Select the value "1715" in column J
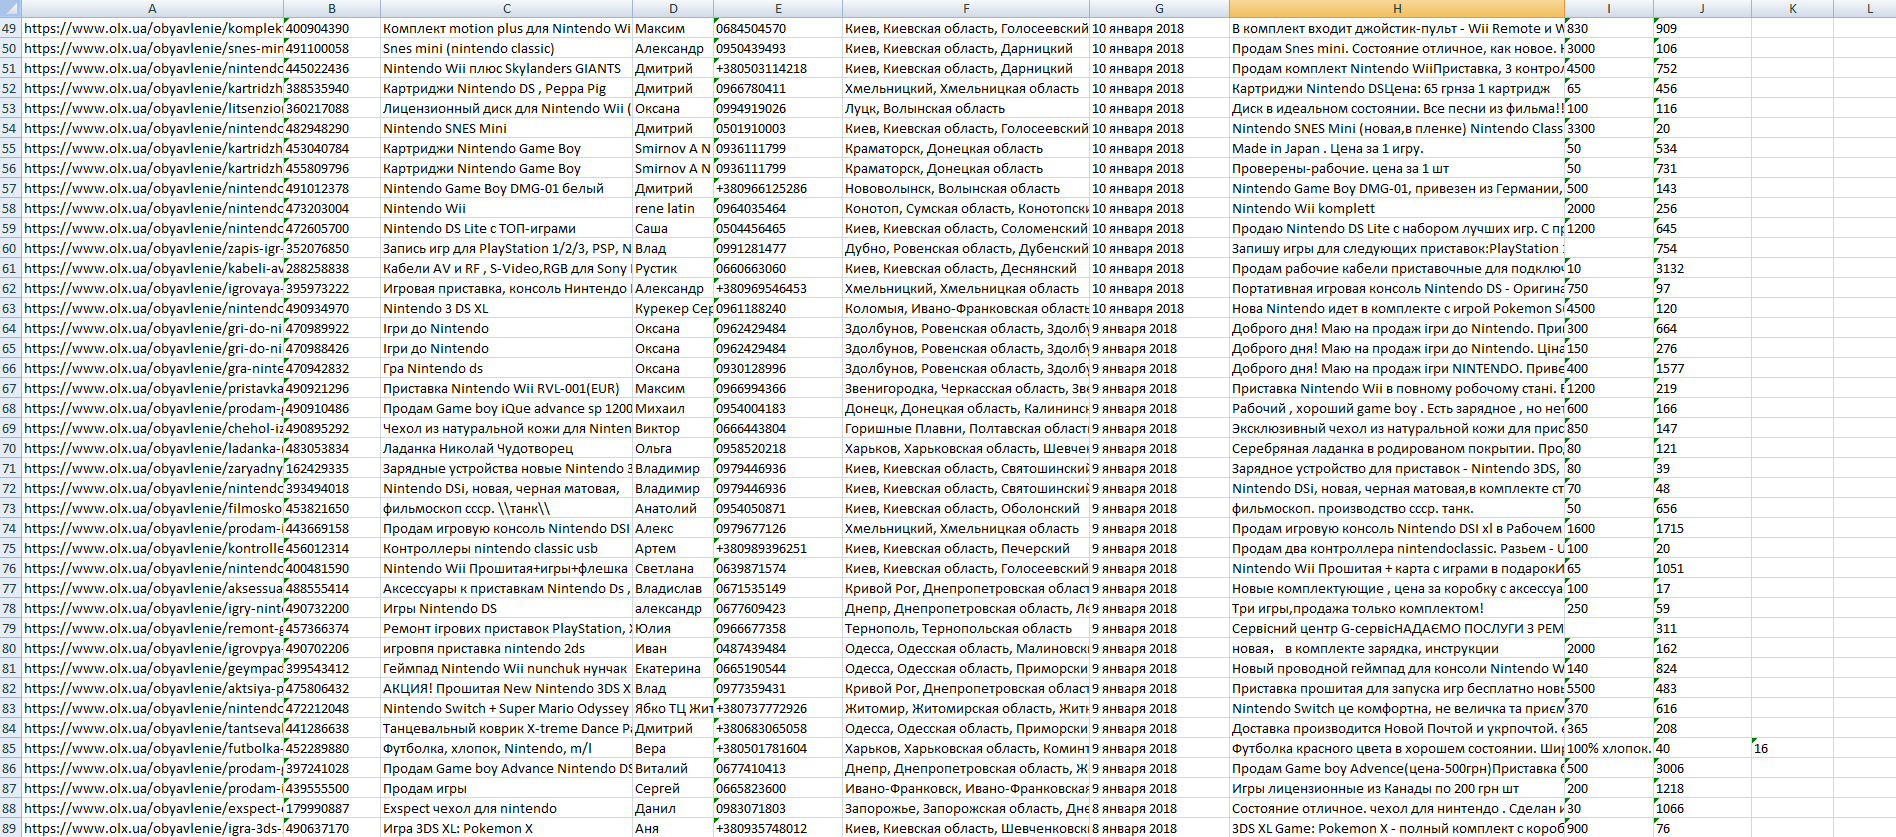The height and width of the screenshot is (837, 1896). coord(1702,528)
